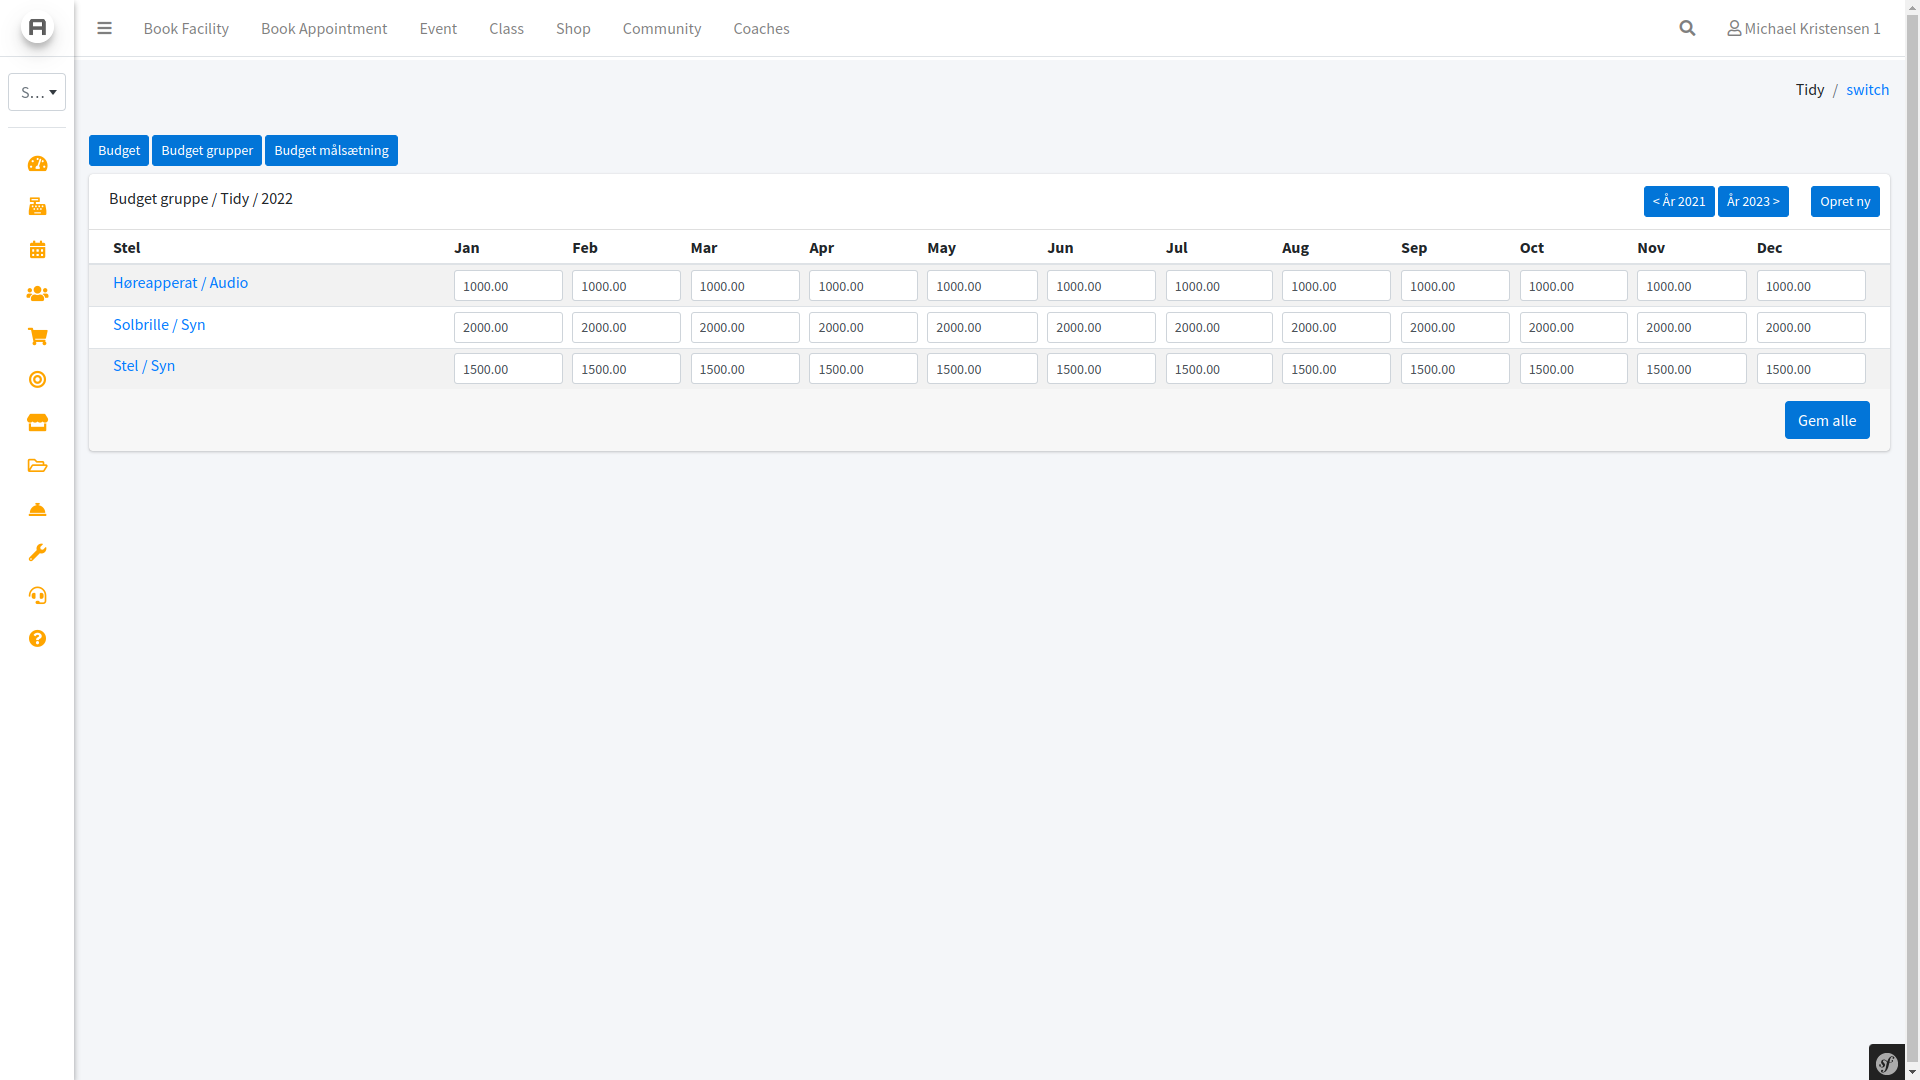Click the Opret ny button

click(1844, 201)
